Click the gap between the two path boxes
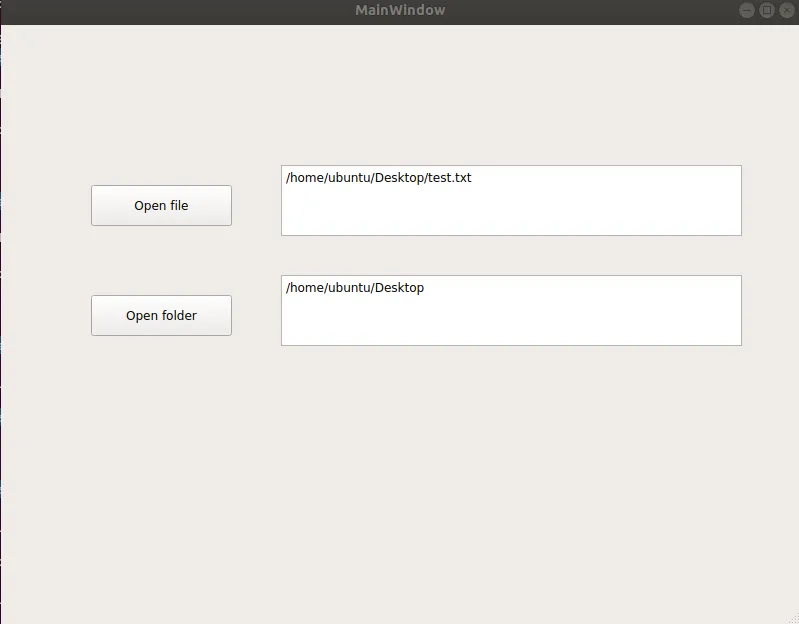This screenshot has height=624, width=799. (x=511, y=255)
